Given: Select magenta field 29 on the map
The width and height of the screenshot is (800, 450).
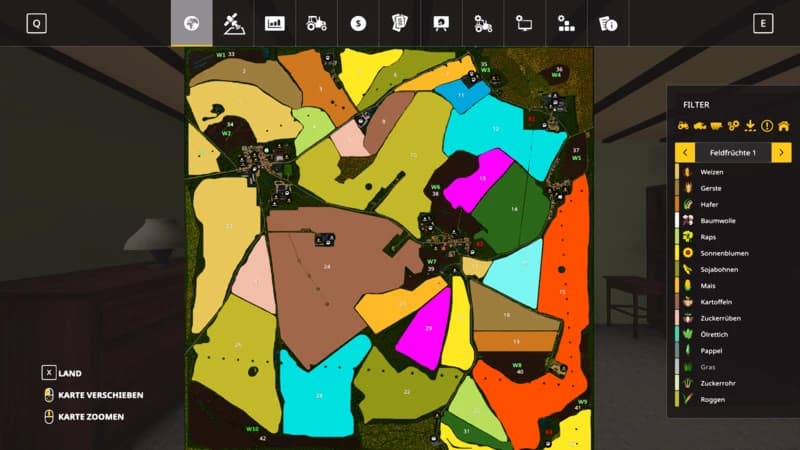Looking at the screenshot, I should click(429, 329).
